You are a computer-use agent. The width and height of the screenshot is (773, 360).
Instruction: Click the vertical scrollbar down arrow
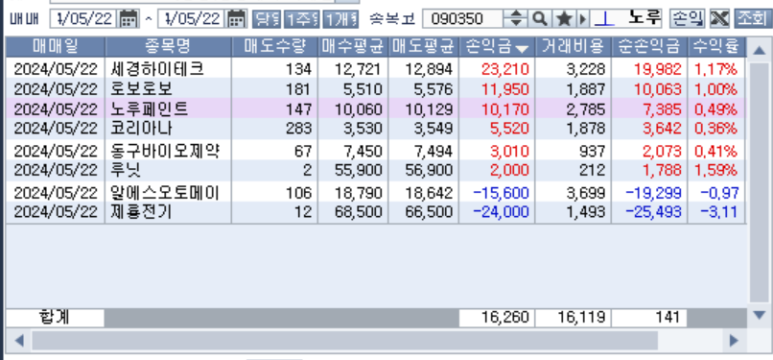pos(759,314)
